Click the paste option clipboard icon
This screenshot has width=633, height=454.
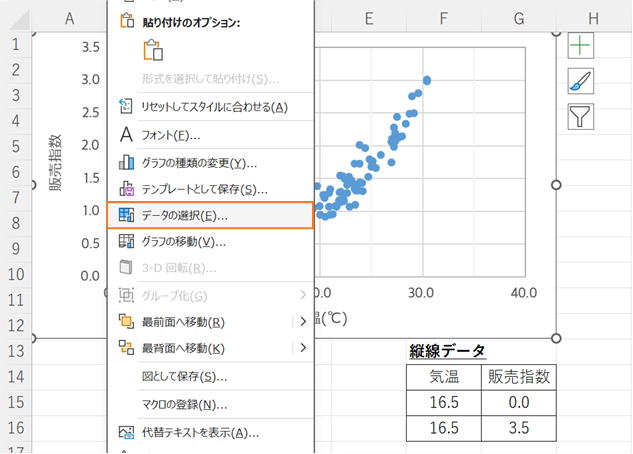[x=153, y=50]
